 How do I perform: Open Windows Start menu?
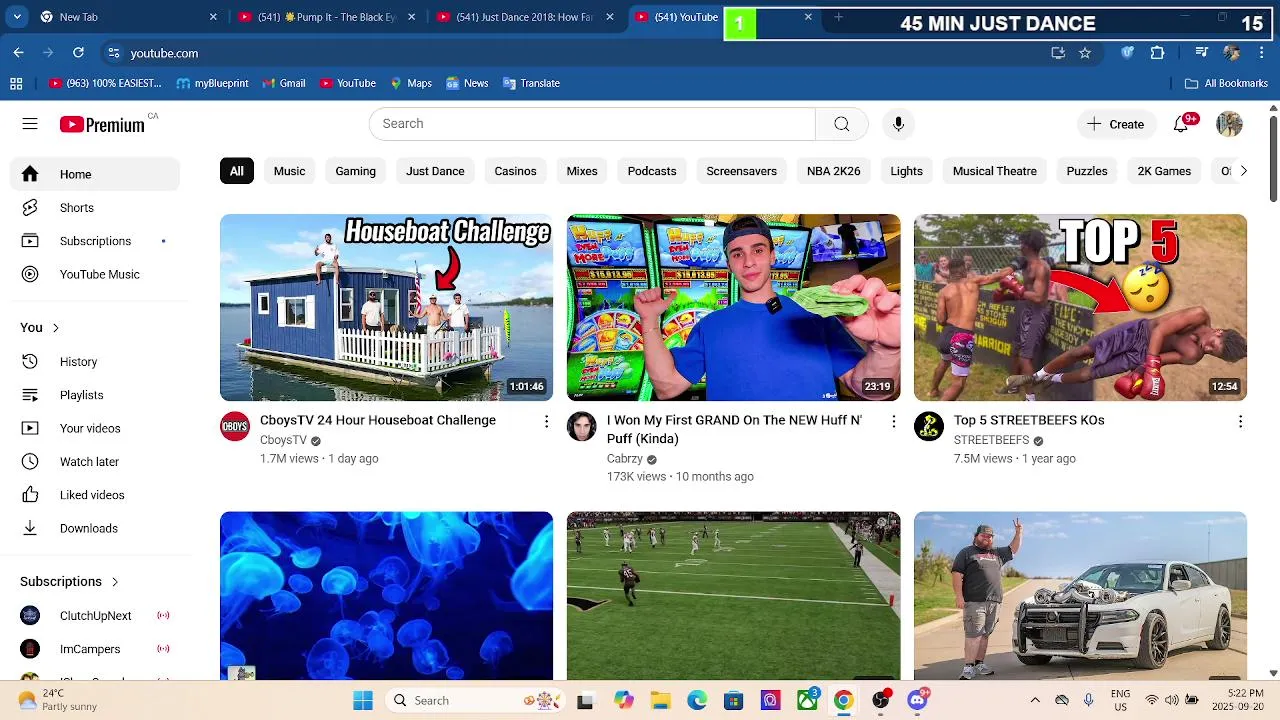(363, 700)
